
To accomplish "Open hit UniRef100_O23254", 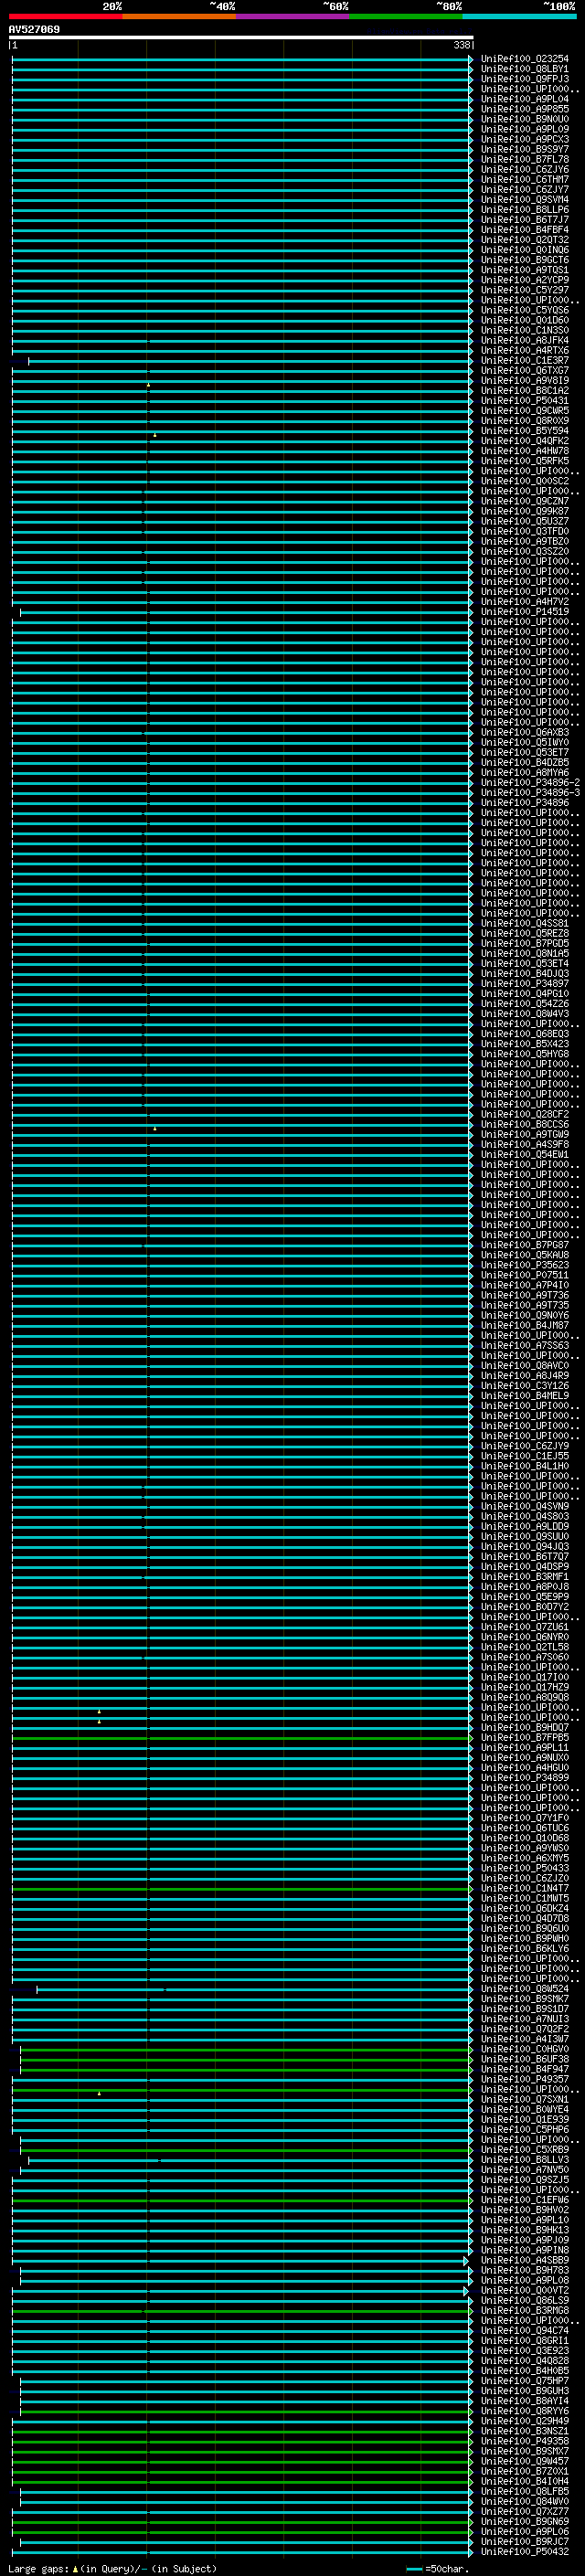I will coord(525,59).
